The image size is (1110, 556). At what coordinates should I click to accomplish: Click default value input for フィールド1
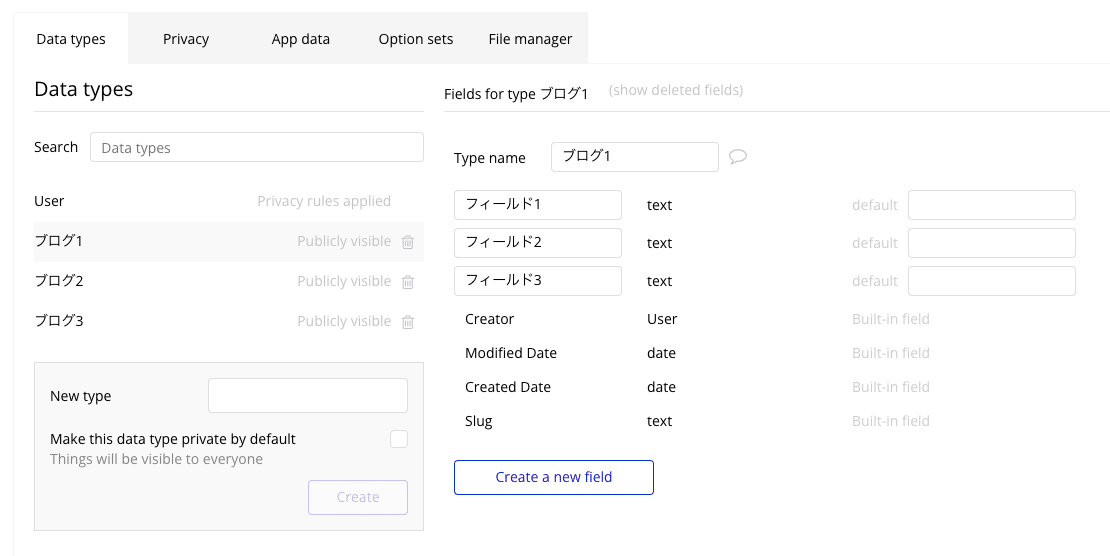(x=991, y=205)
